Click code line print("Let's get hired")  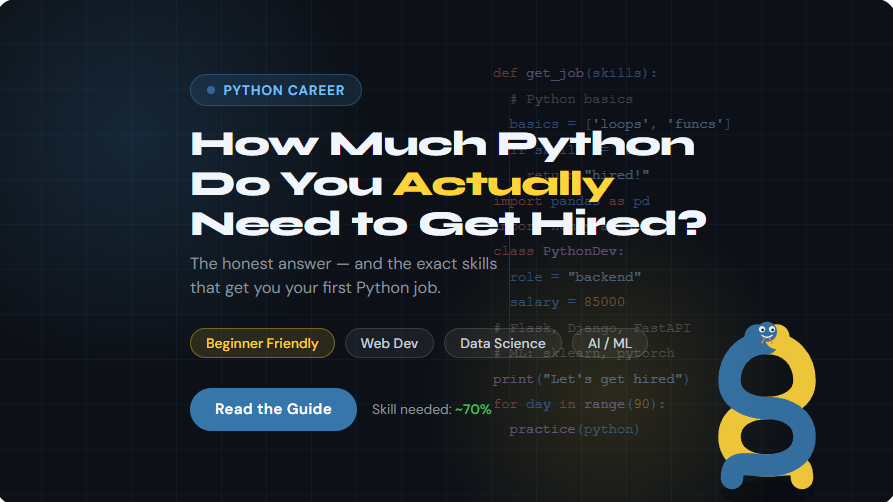coord(591,379)
